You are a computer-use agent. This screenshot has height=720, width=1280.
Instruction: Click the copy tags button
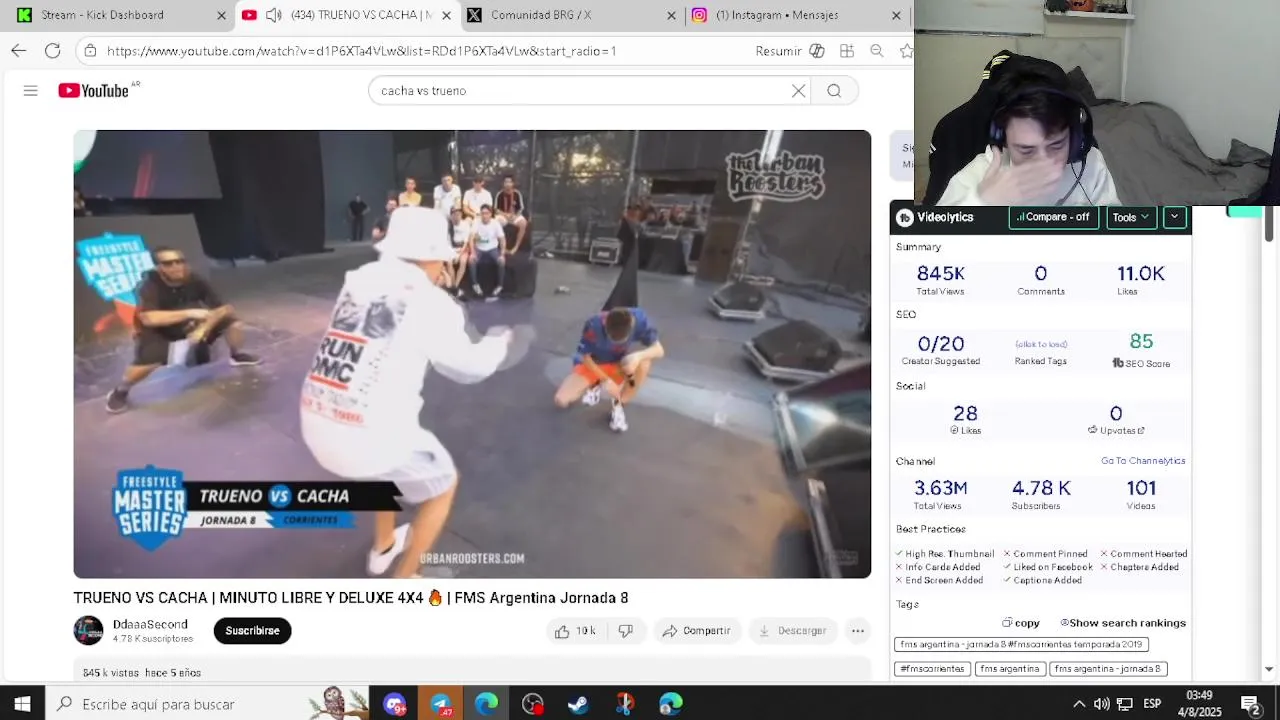(1021, 623)
